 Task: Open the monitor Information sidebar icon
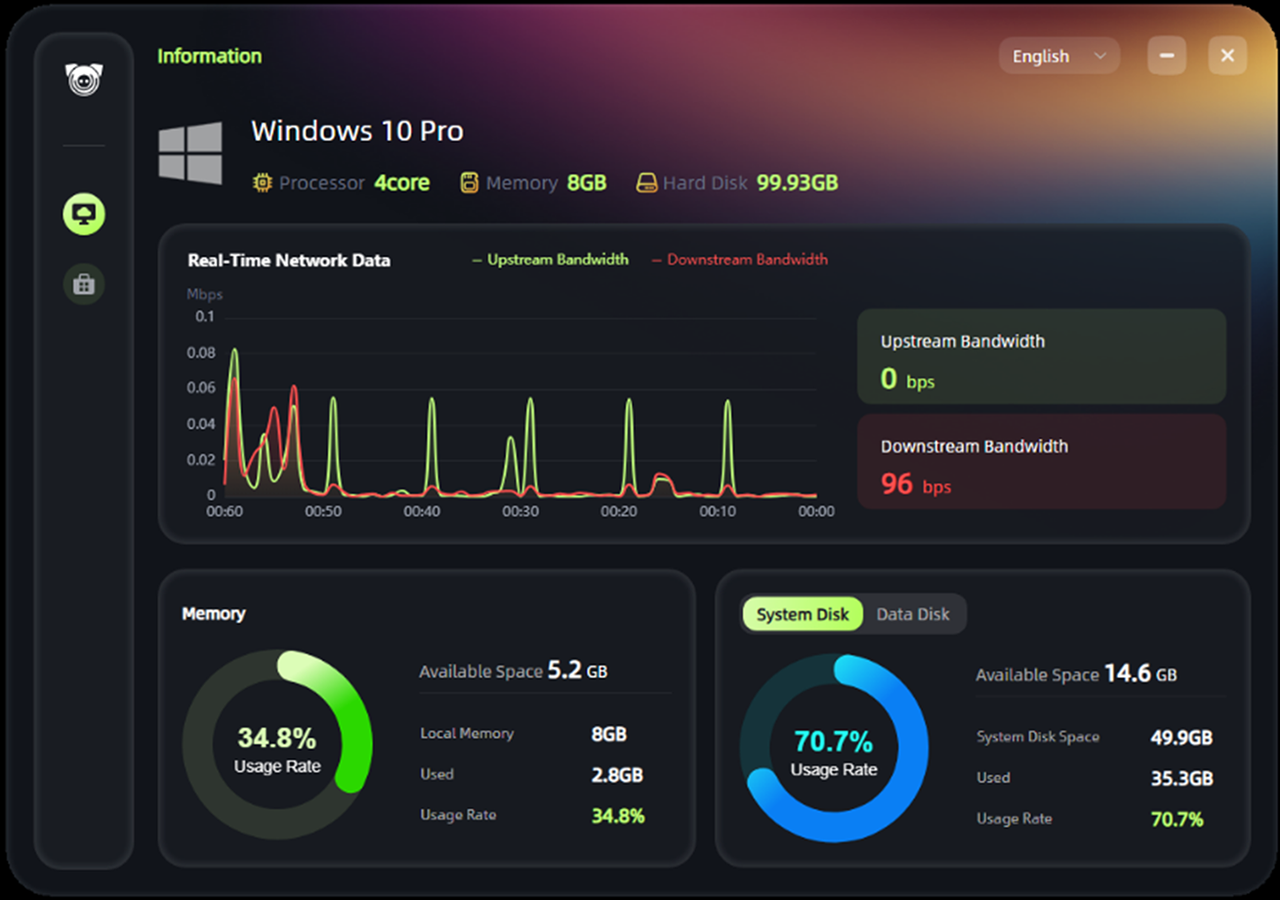point(84,214)
